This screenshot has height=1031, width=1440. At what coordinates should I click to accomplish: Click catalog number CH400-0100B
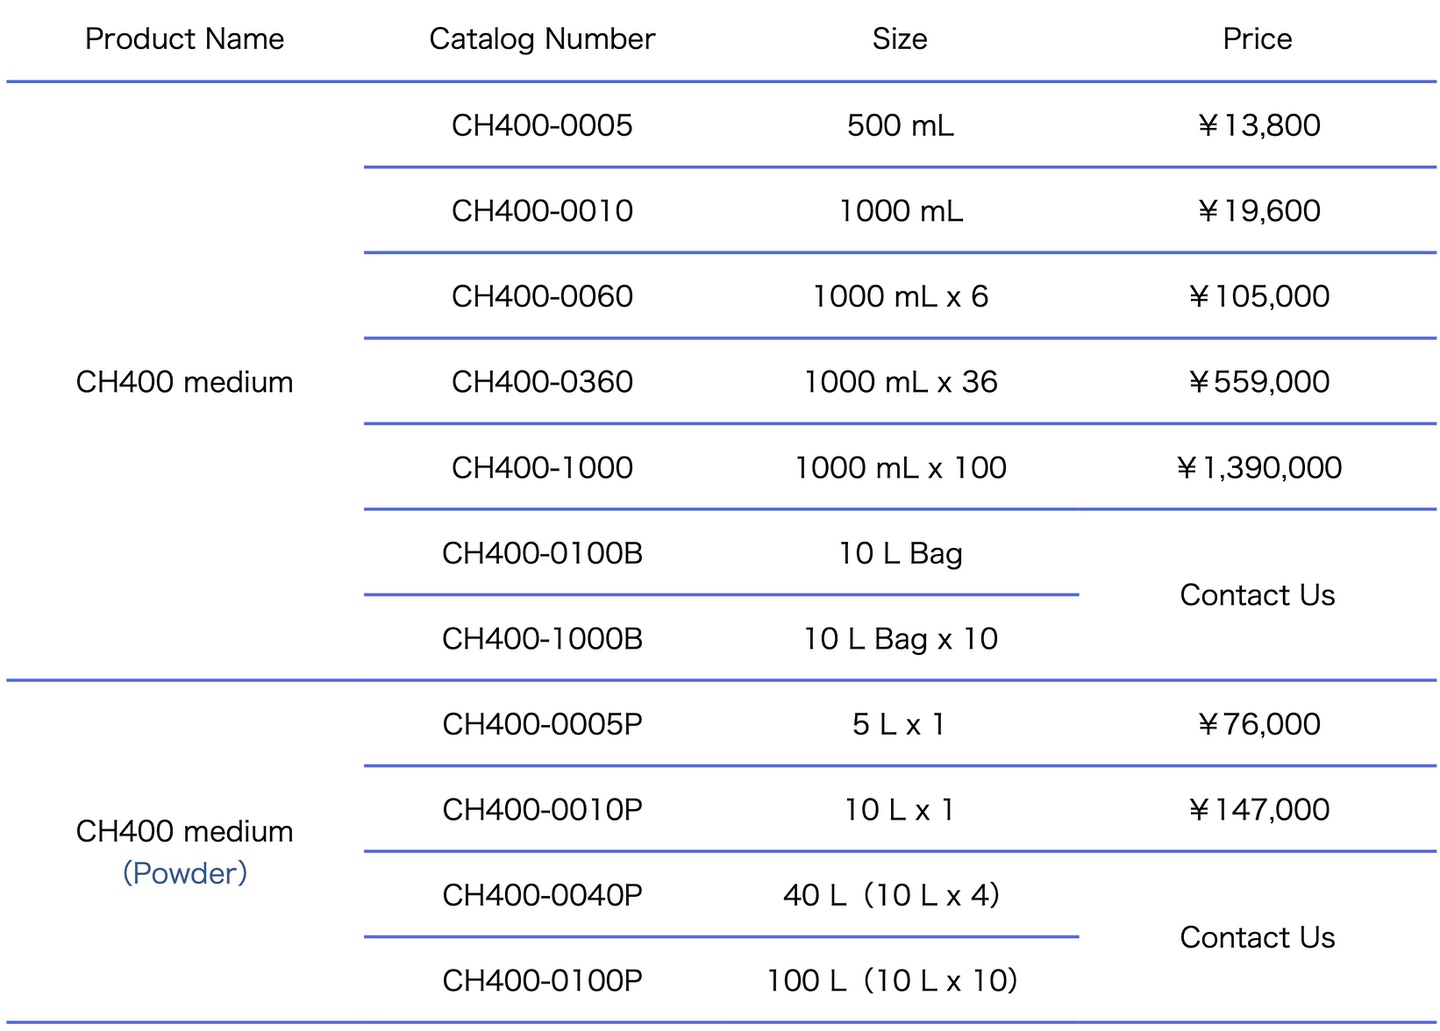click(542, 553)
